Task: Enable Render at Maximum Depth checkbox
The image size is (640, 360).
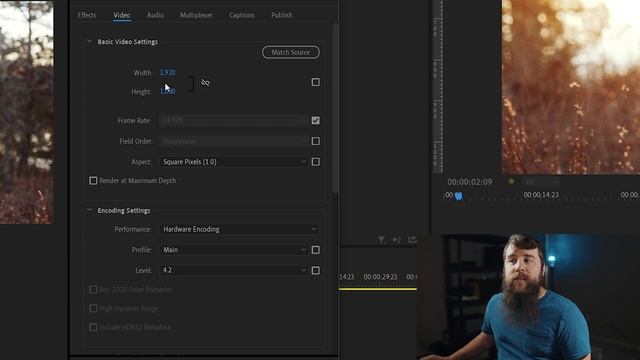Action: pos(93,180)
